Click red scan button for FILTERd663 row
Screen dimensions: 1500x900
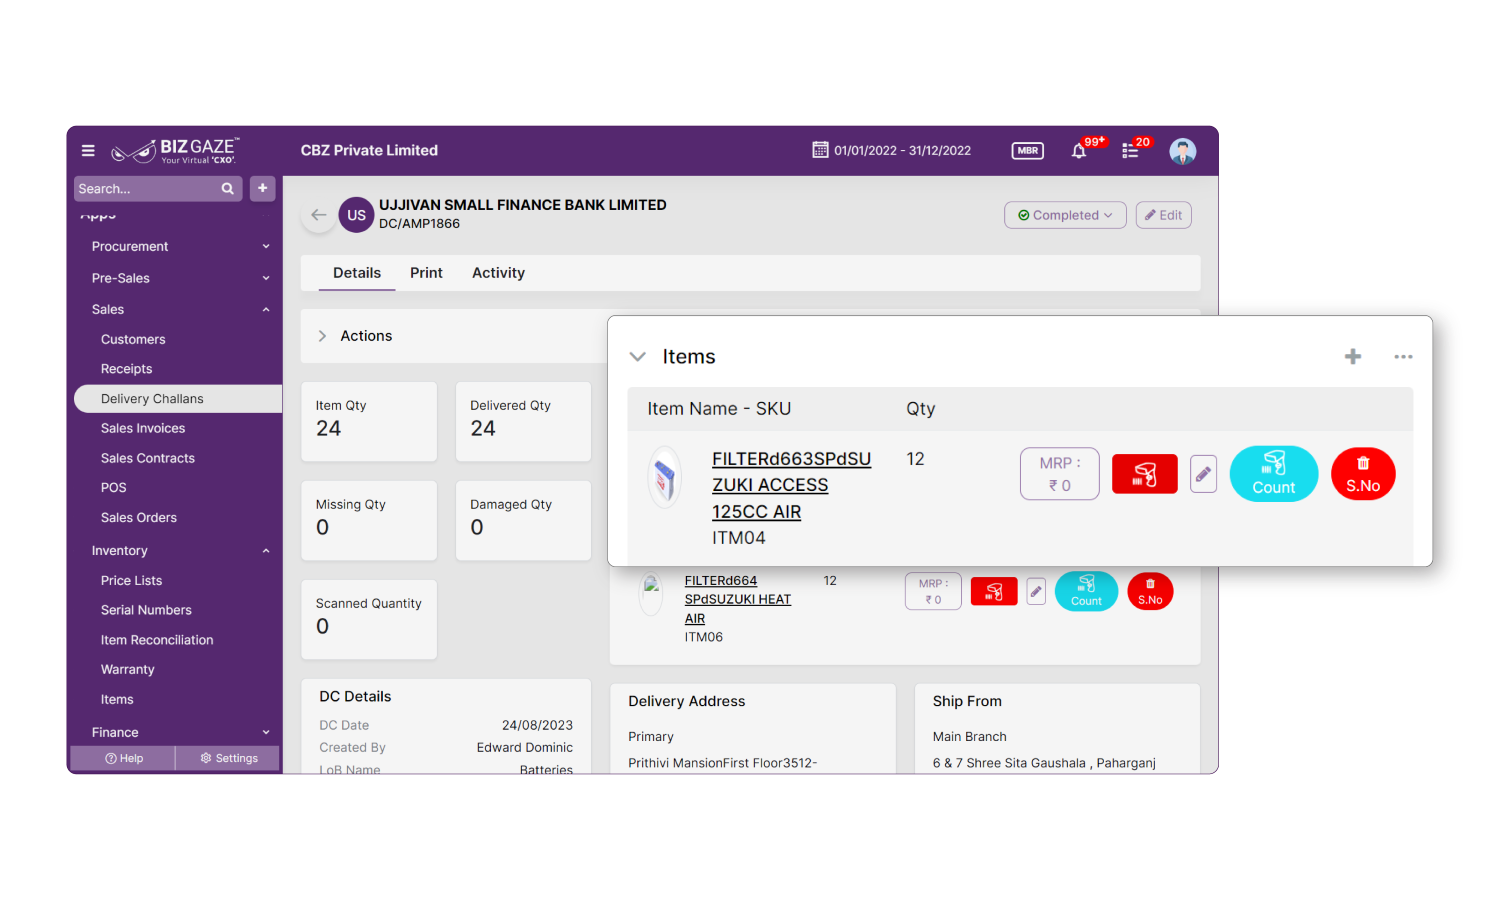(x=1145, y=474)
